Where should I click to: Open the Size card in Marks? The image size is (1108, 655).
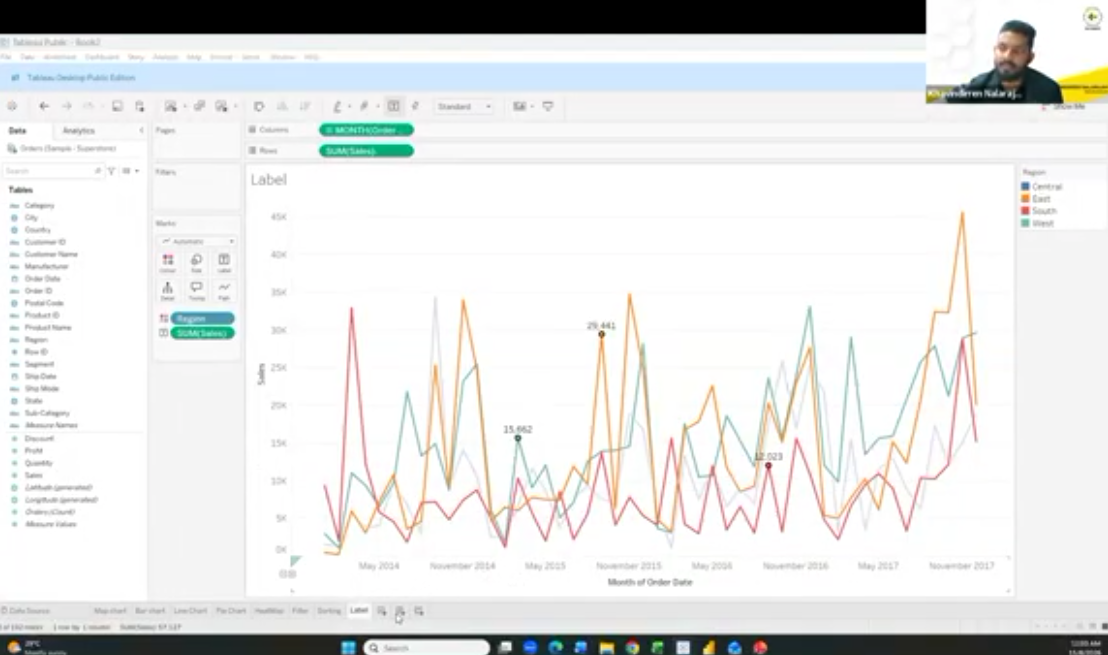pos(196,263)
